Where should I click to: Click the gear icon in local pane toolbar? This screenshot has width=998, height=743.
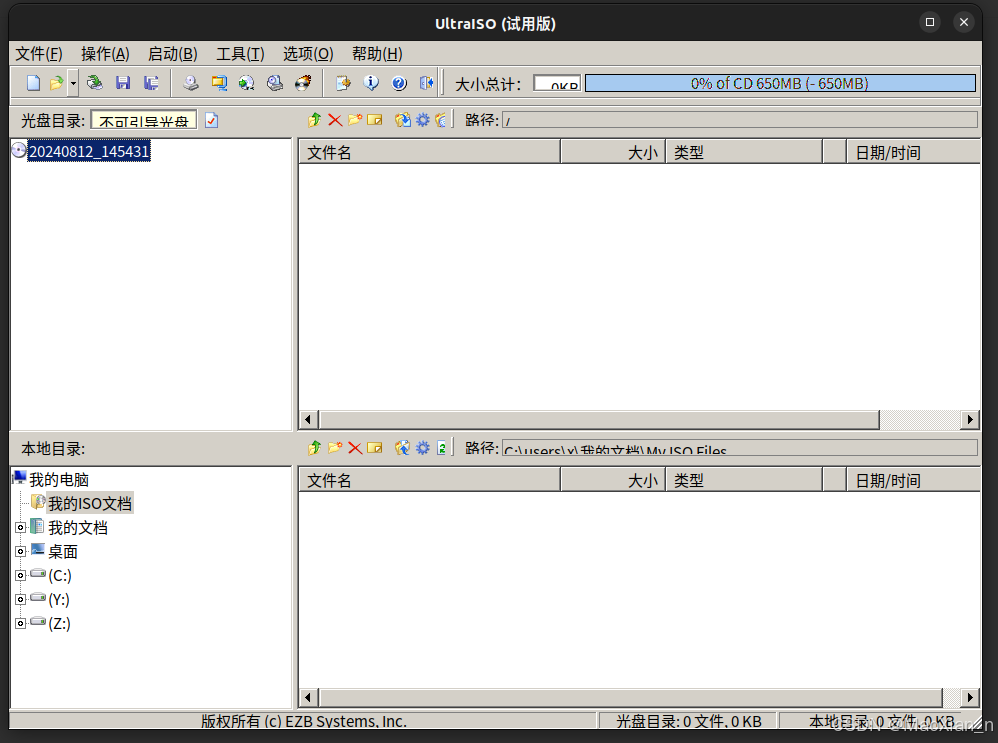click(x=423, y=448)
